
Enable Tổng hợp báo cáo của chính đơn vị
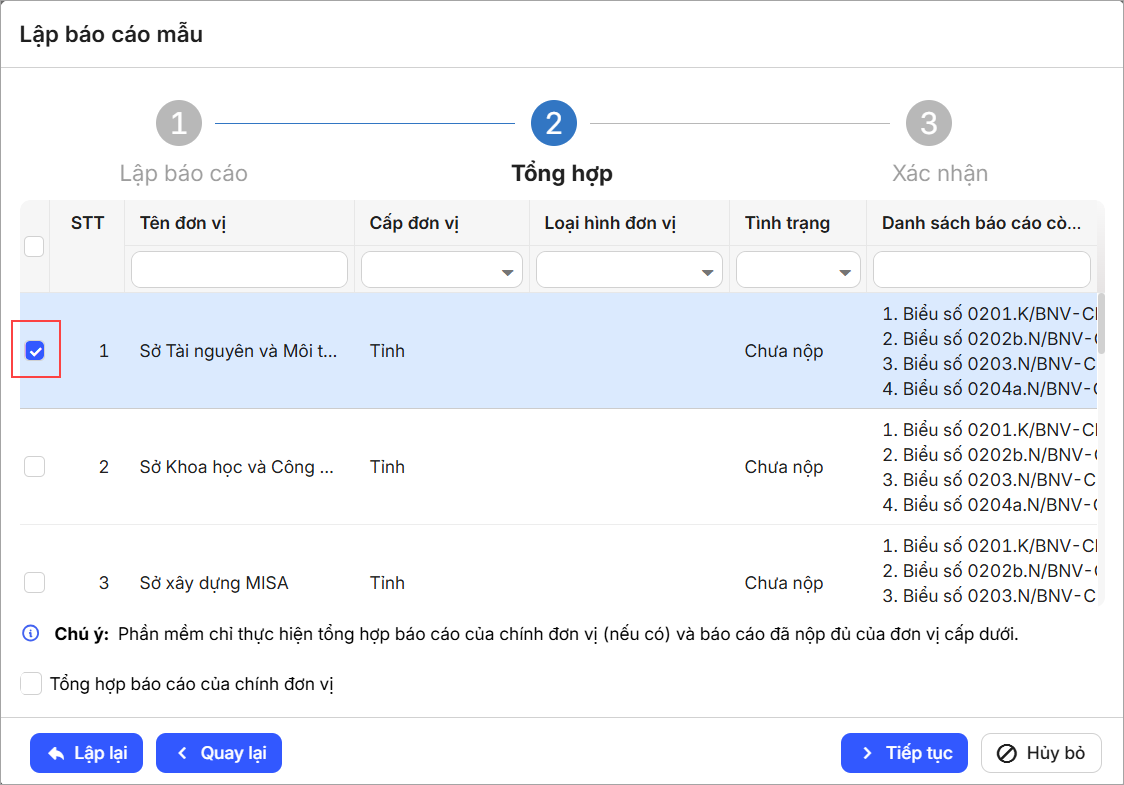(x=31, y=684)
